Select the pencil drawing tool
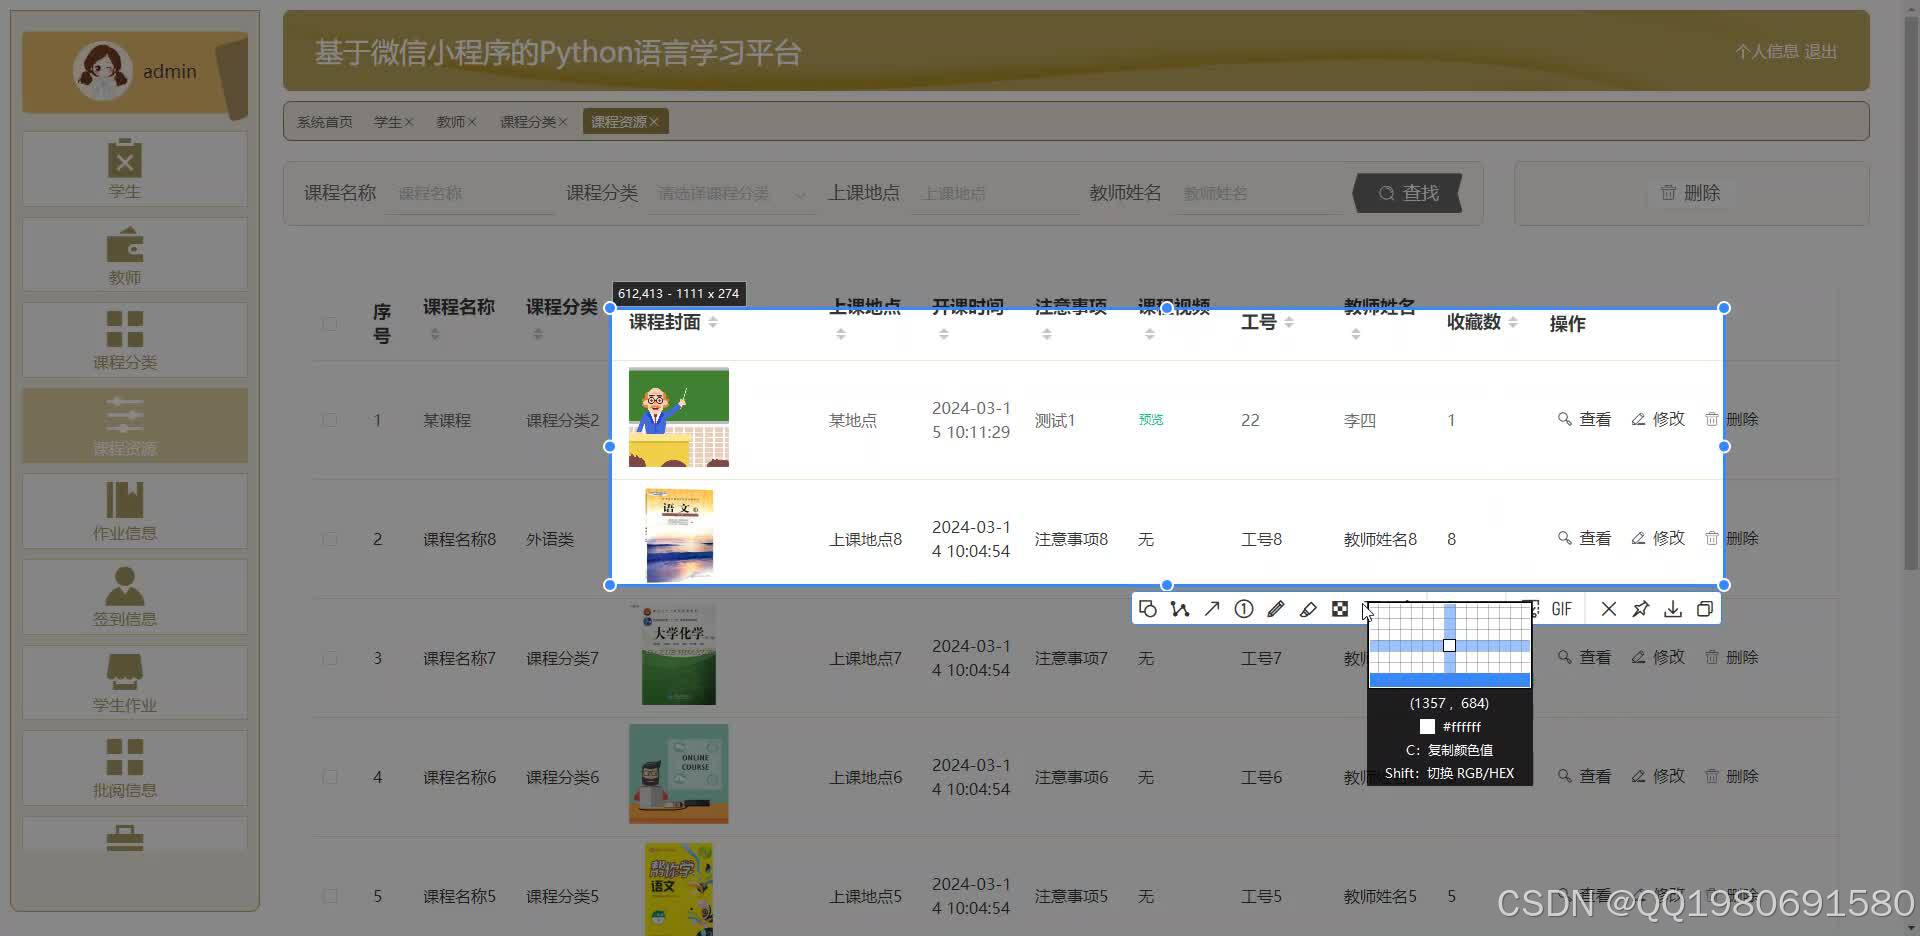Viewport: 1920px width, 936px height. point(1276,608)
